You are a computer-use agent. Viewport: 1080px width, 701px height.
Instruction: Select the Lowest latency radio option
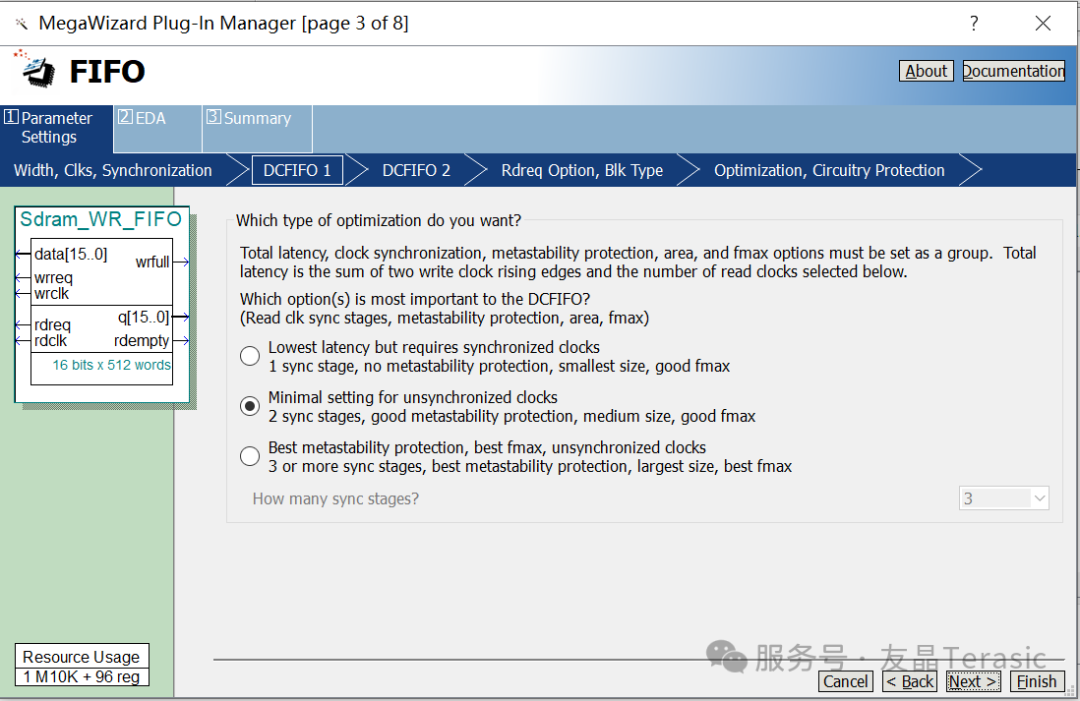[249, 355]
